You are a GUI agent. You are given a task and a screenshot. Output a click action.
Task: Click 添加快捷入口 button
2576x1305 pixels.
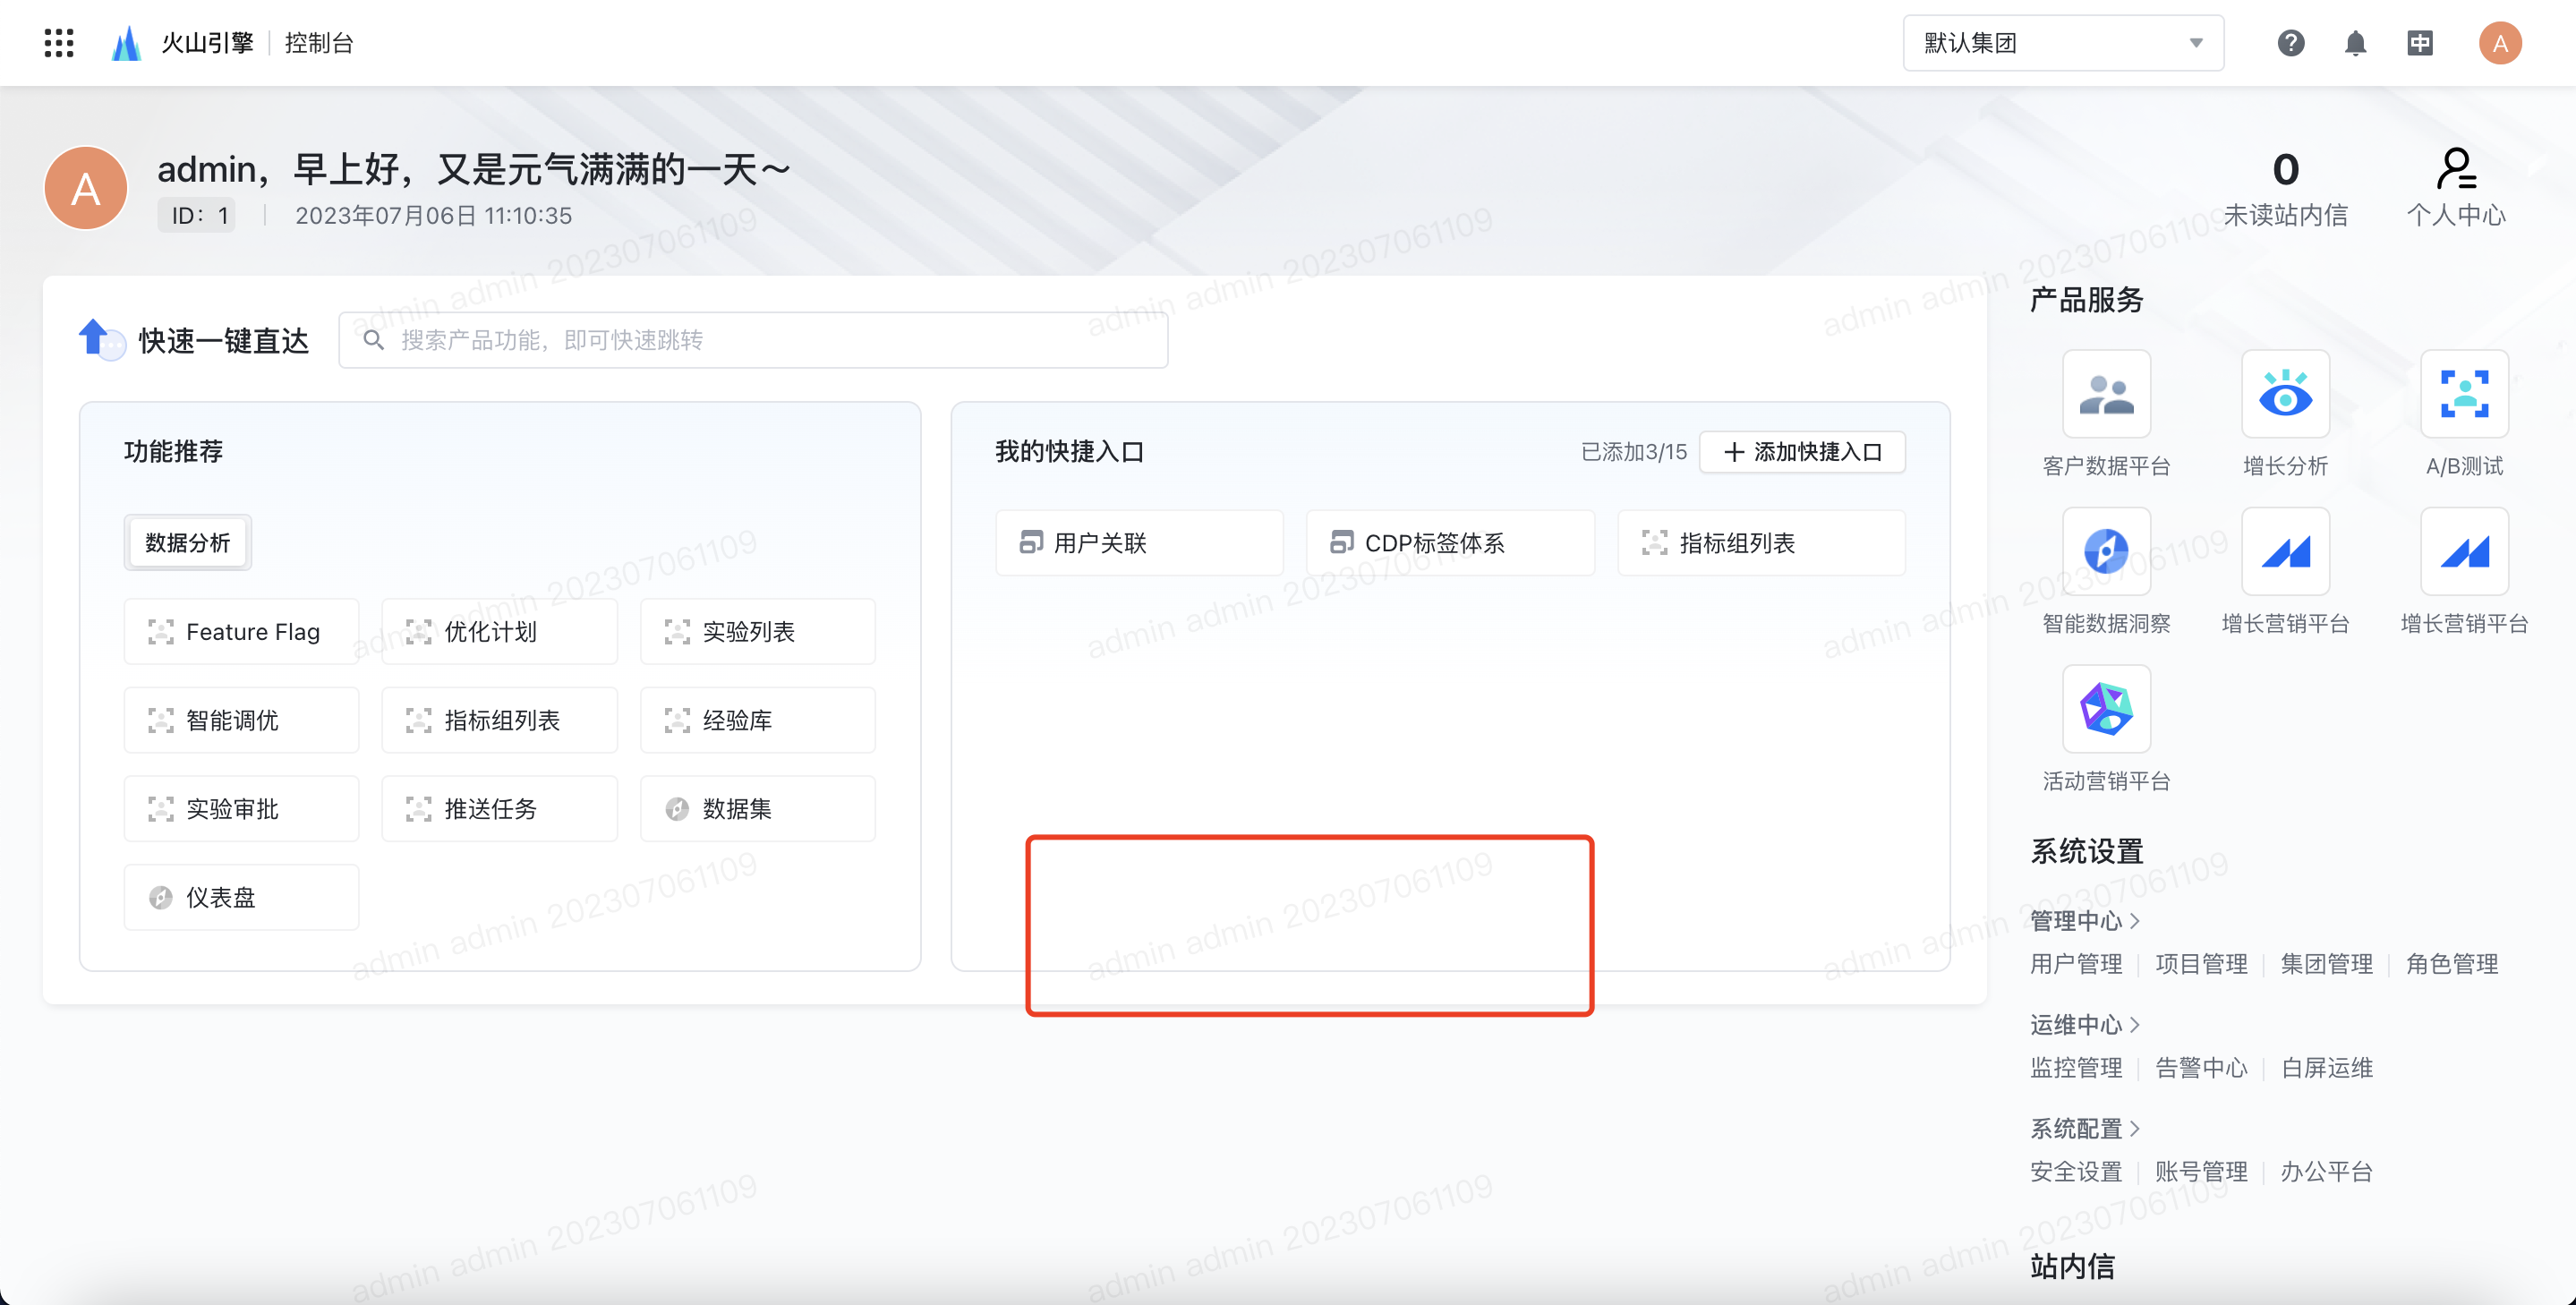click(1802, 452)
